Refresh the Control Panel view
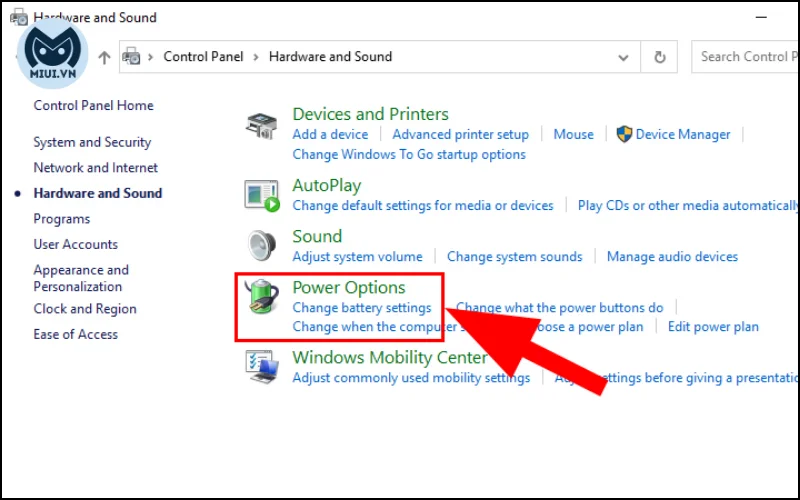 pos(660,57)
